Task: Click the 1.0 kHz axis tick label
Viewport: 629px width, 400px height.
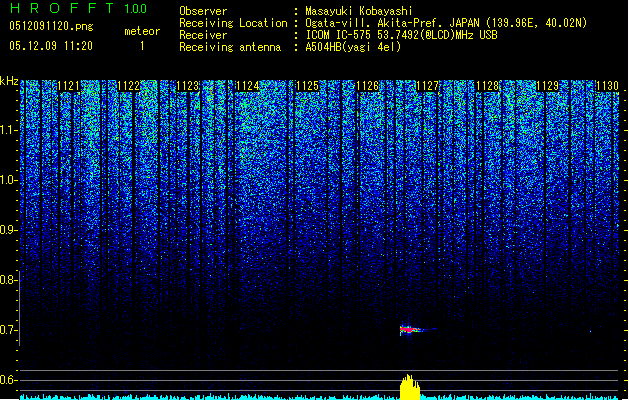Action: (x=8, y=180)
